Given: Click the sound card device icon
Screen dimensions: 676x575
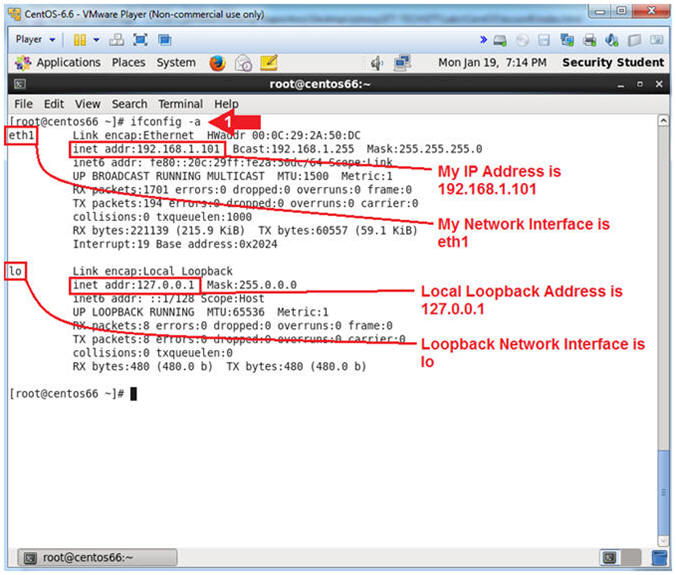Looking at the screenshot, I should point(612,41).
